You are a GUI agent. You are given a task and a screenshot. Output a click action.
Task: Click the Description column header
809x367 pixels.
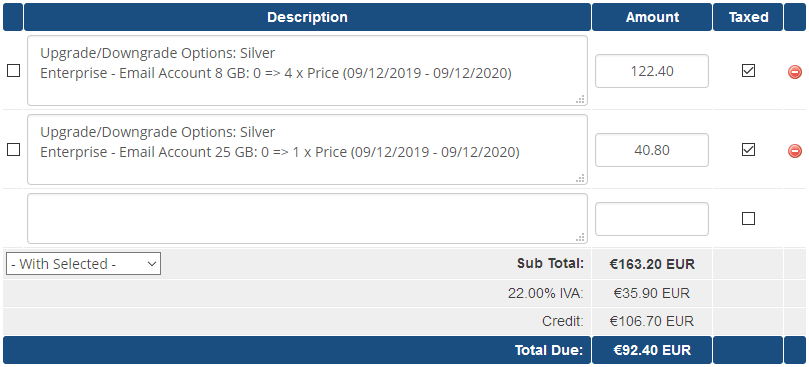[x=308, y=17]
